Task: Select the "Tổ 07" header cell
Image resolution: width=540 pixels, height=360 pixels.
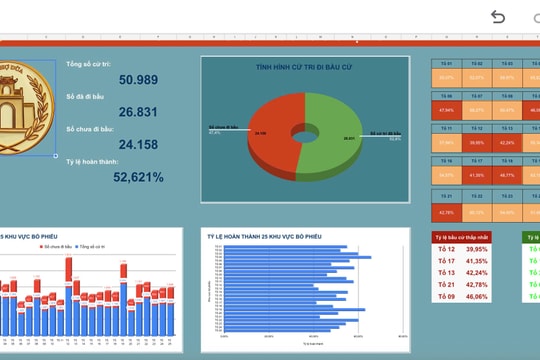Action: point(477,96)
